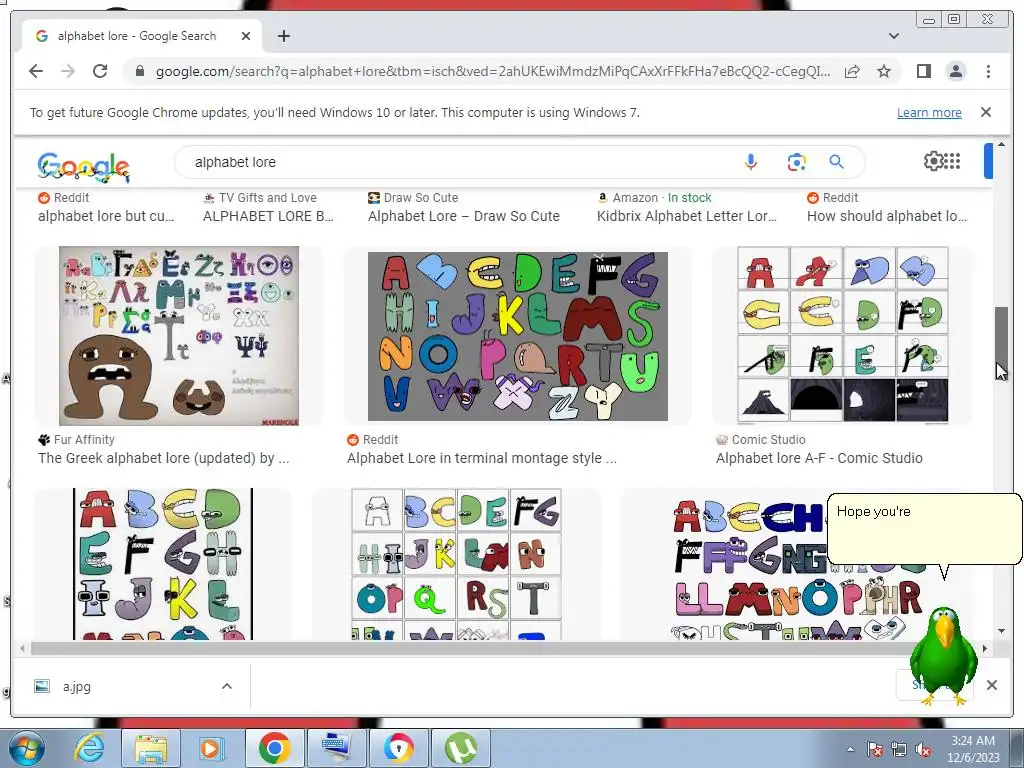Launch Internet Explorer from taskbar
Viewport: 1024px width, 768px height.
pyautogui.click(x=89, y=748)
